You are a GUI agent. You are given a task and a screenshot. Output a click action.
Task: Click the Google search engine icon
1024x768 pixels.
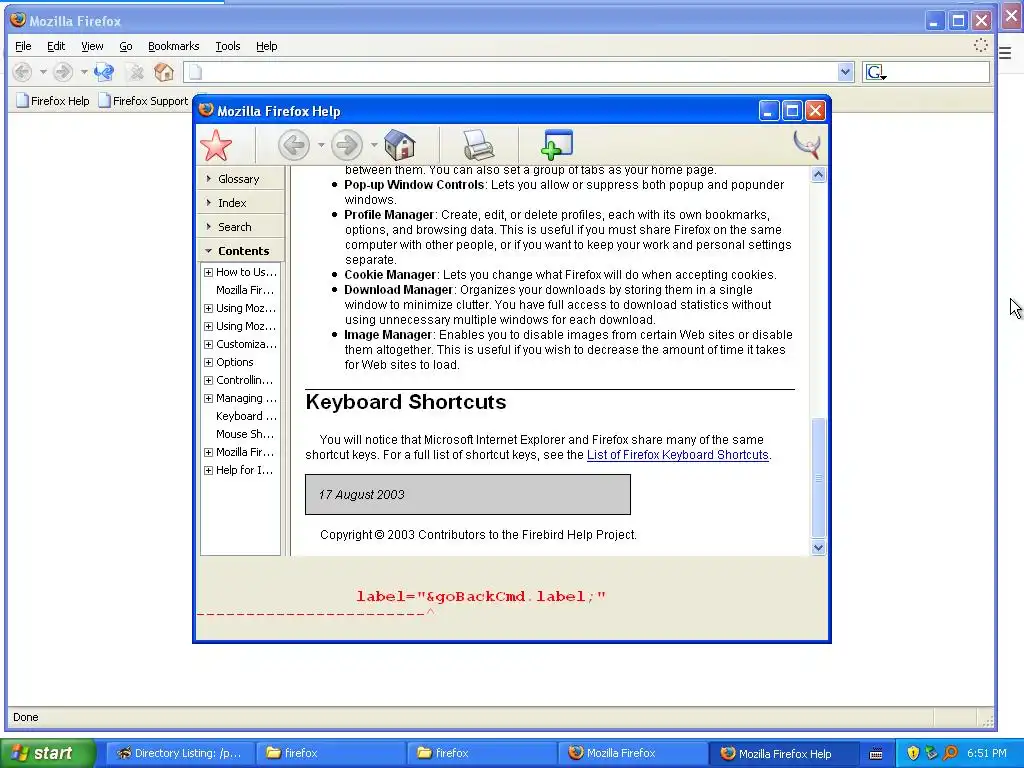(x=876, y=72)
